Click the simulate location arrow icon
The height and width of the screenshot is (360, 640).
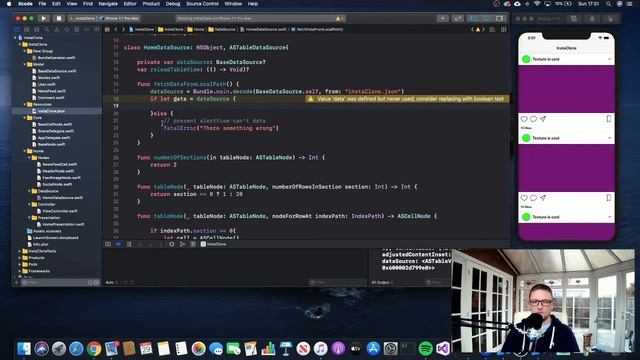click(193, 244)
